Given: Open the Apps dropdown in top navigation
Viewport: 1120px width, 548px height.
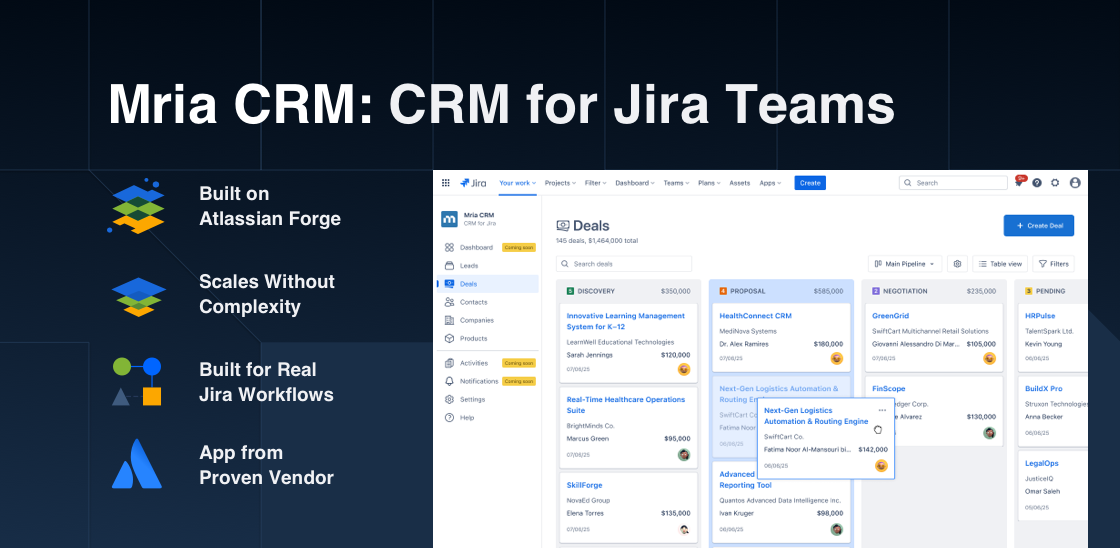Looking at the screenshot, I should click(770, 183).
